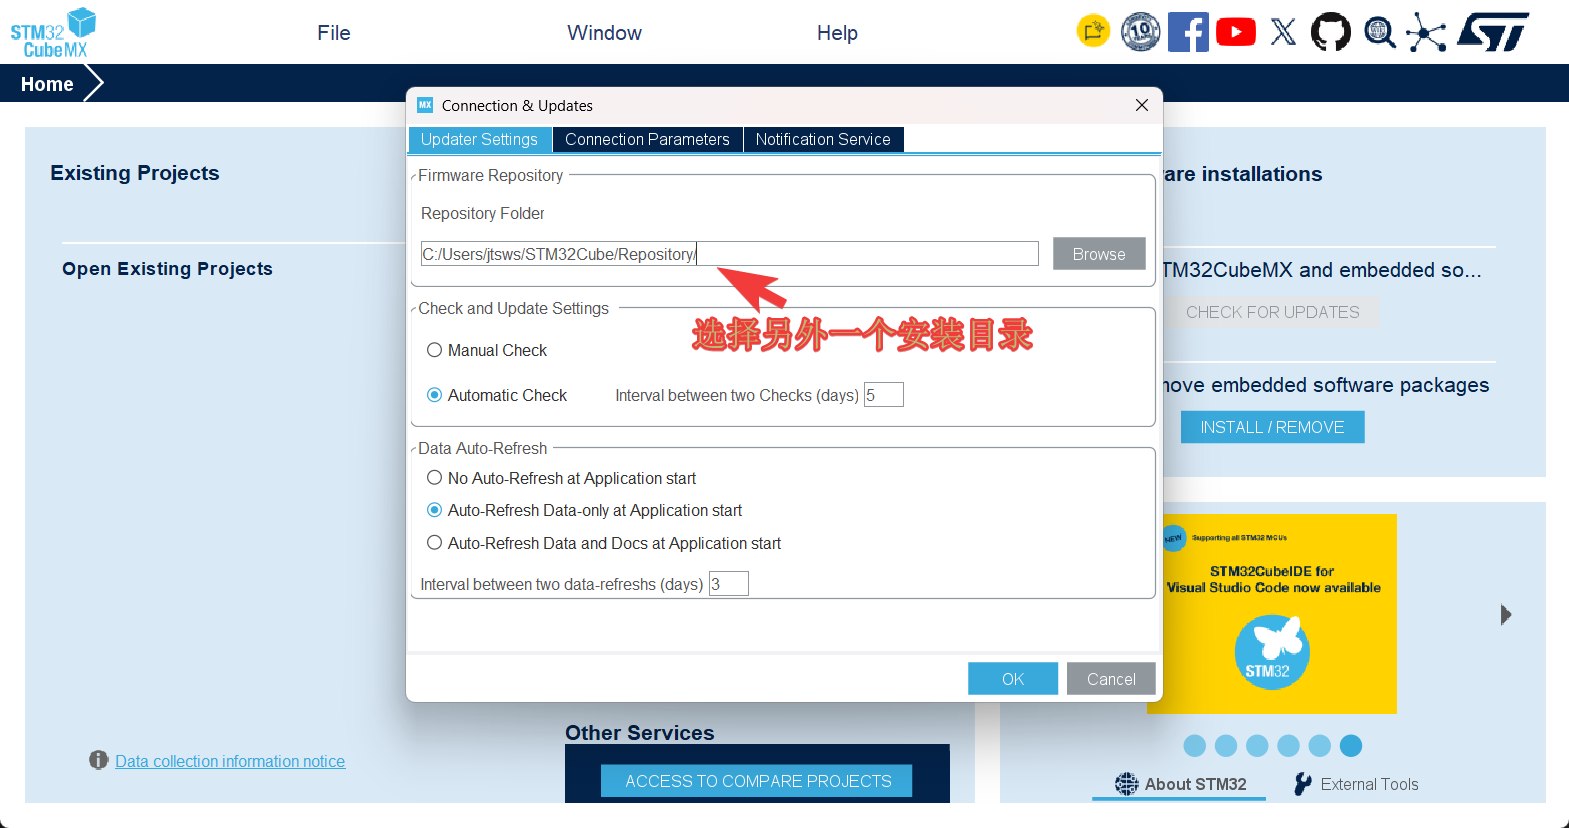Select the fourth carousel page dot

(1288, 745)
